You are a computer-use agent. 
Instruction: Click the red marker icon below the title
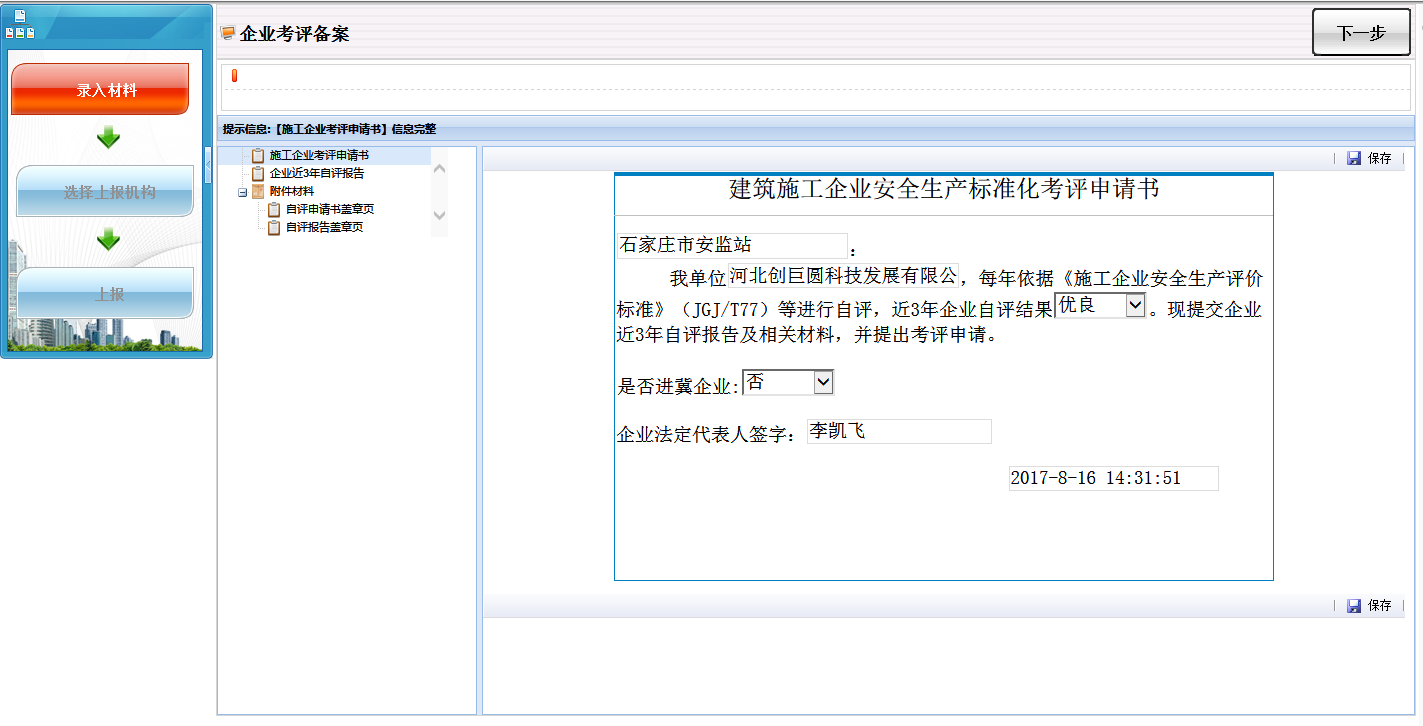[234, 75]
